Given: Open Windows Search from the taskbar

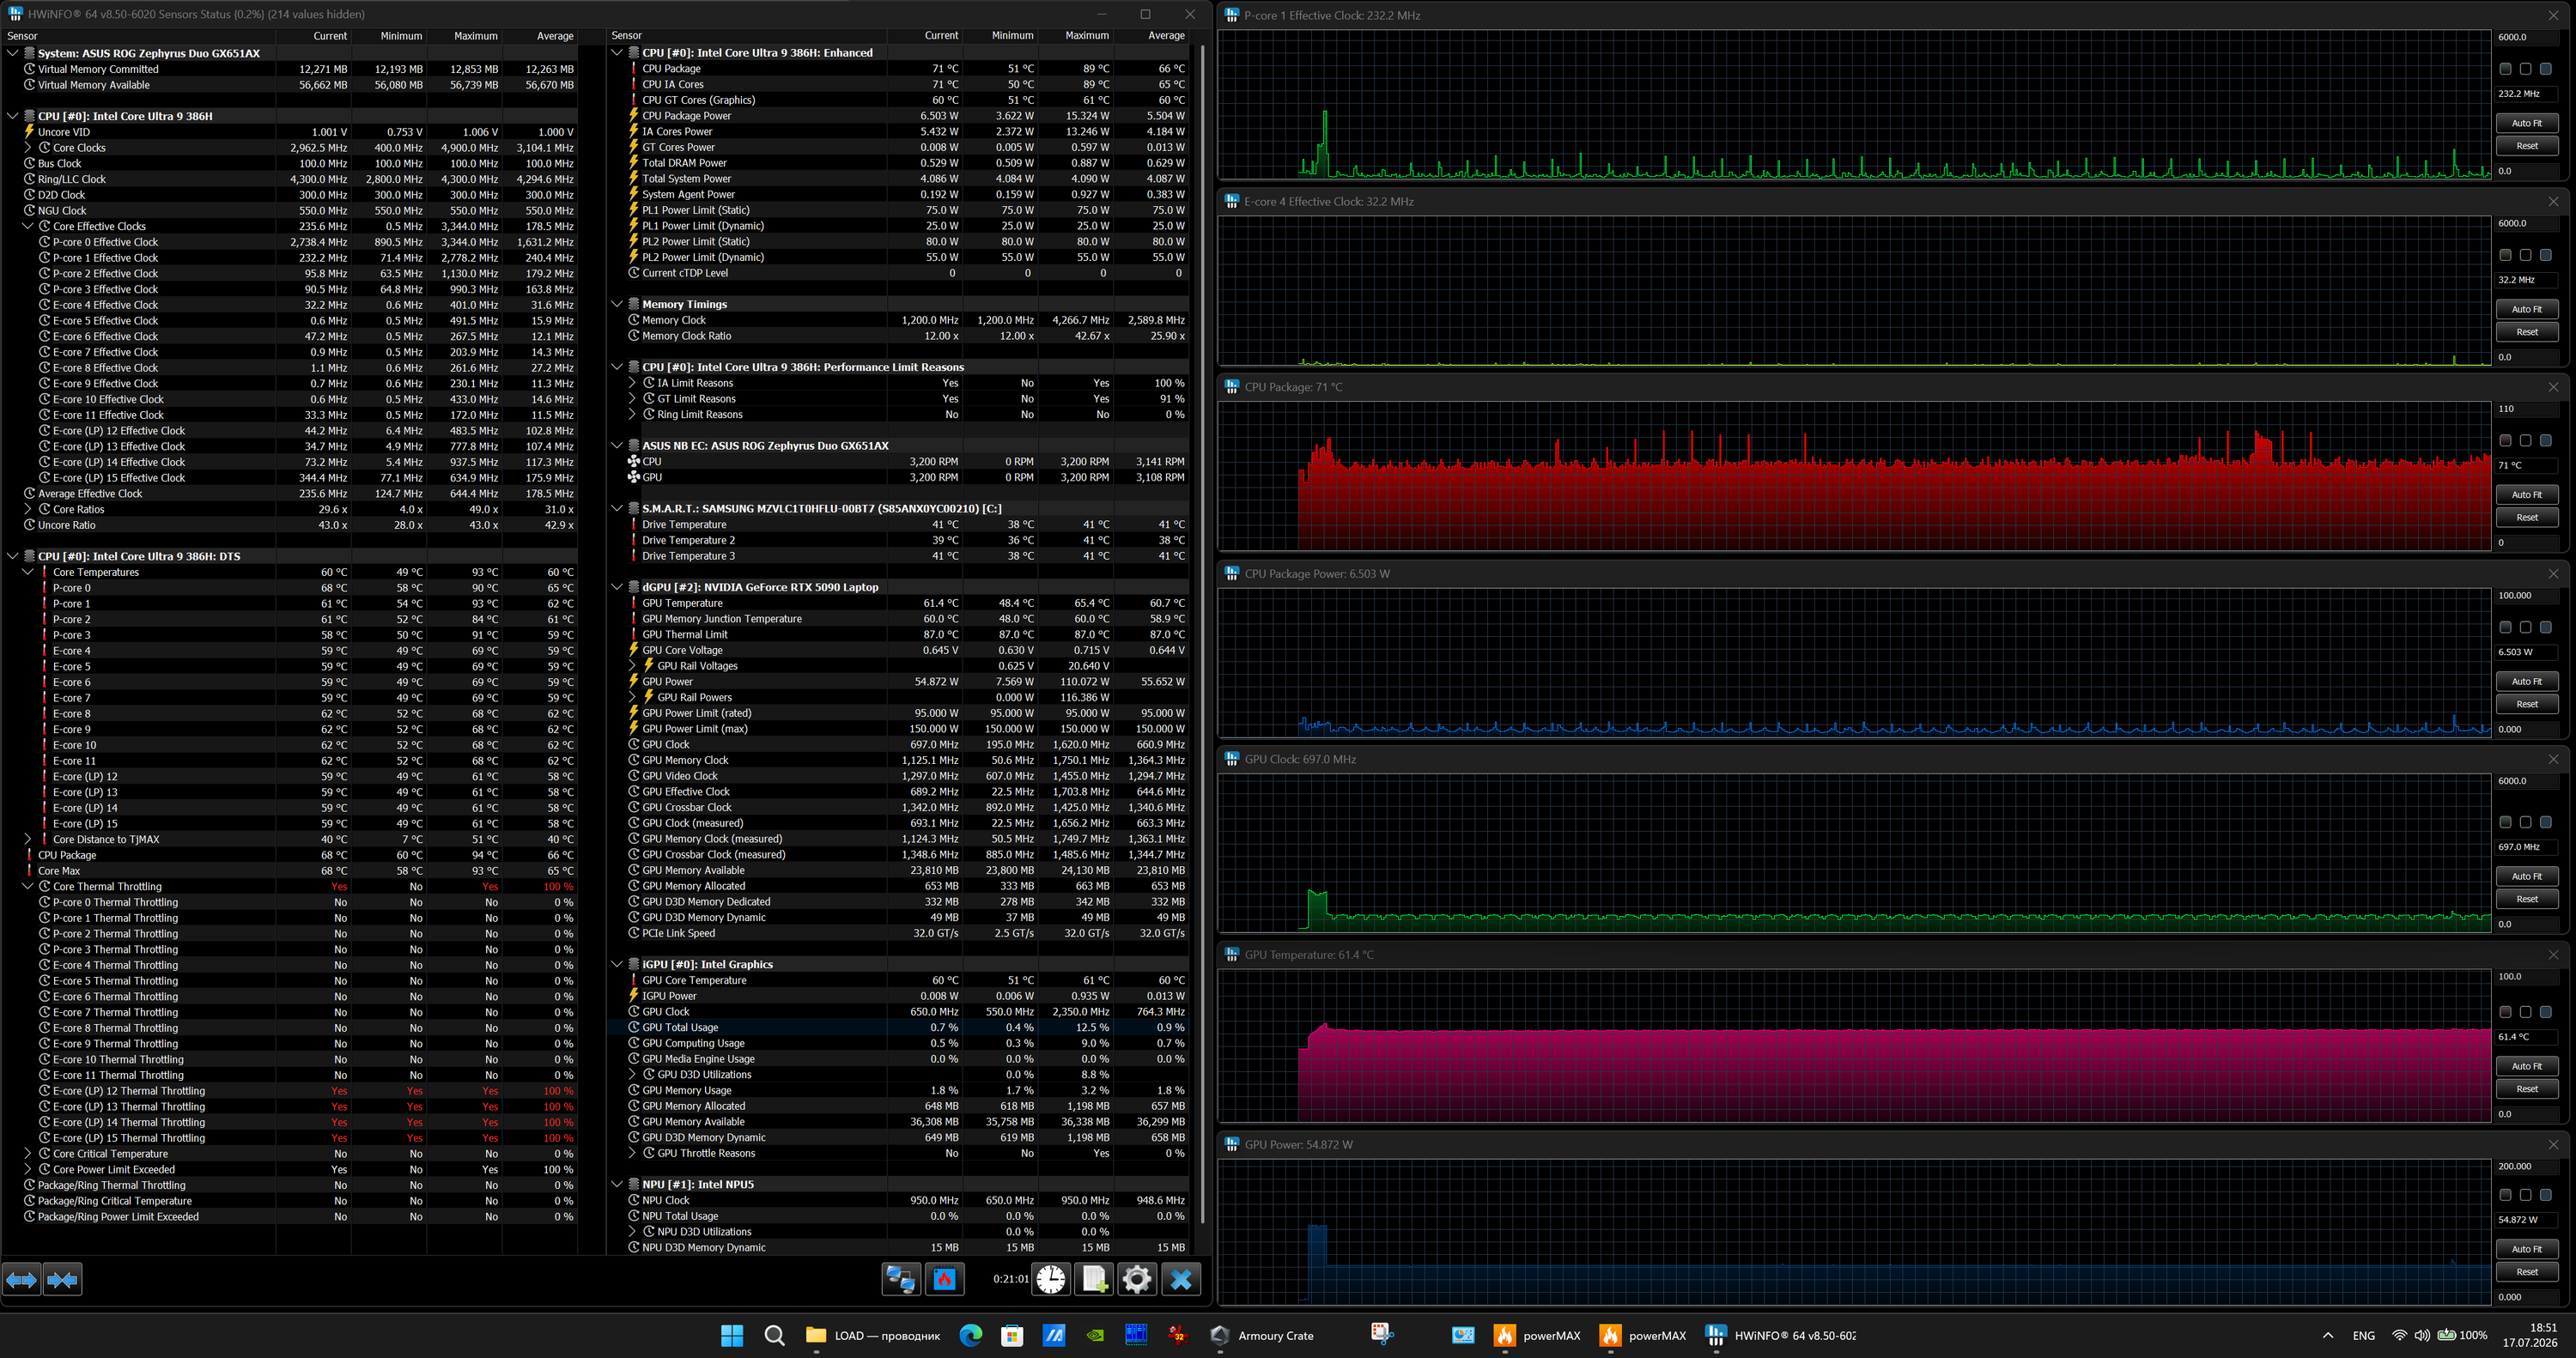Looking at the screenshot, I should click(x=774, y=1335).
